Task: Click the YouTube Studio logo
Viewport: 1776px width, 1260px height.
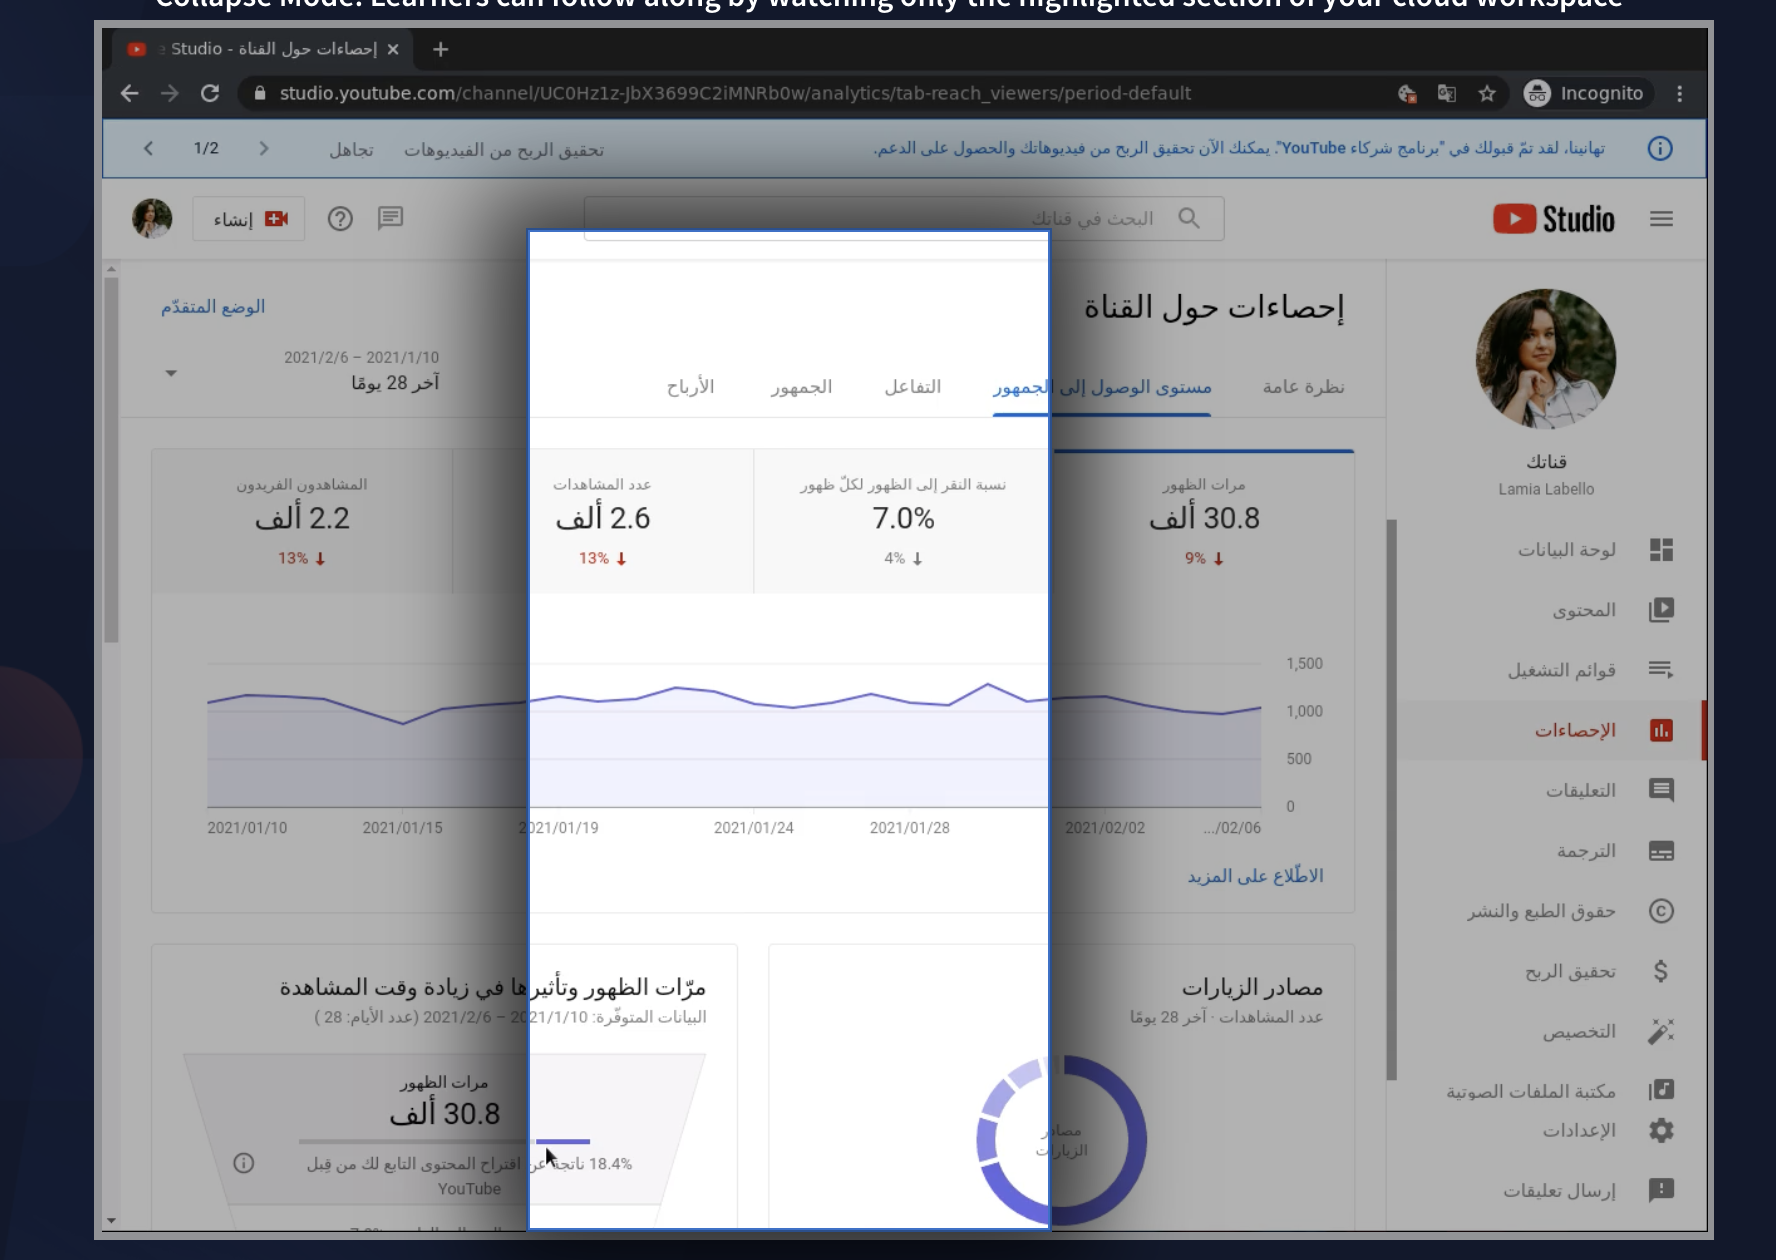Action: pos(1553,219)
